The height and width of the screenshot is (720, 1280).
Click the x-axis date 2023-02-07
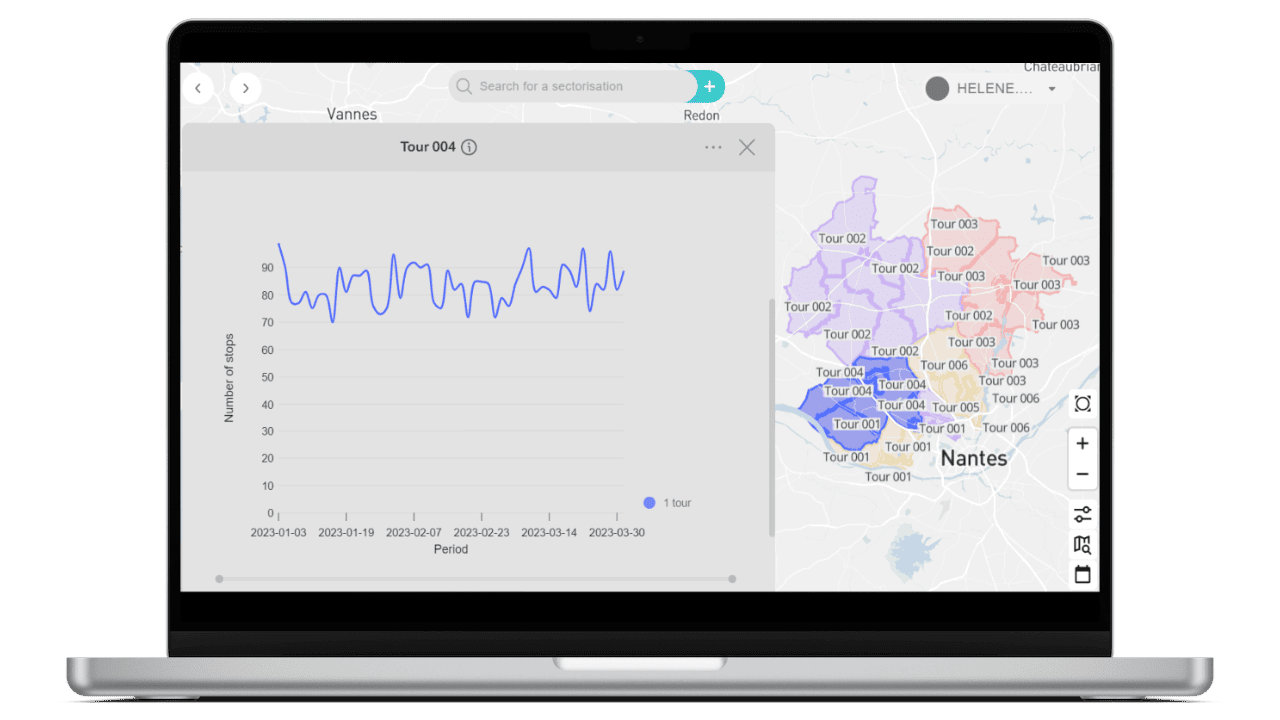tap(414, 533)
